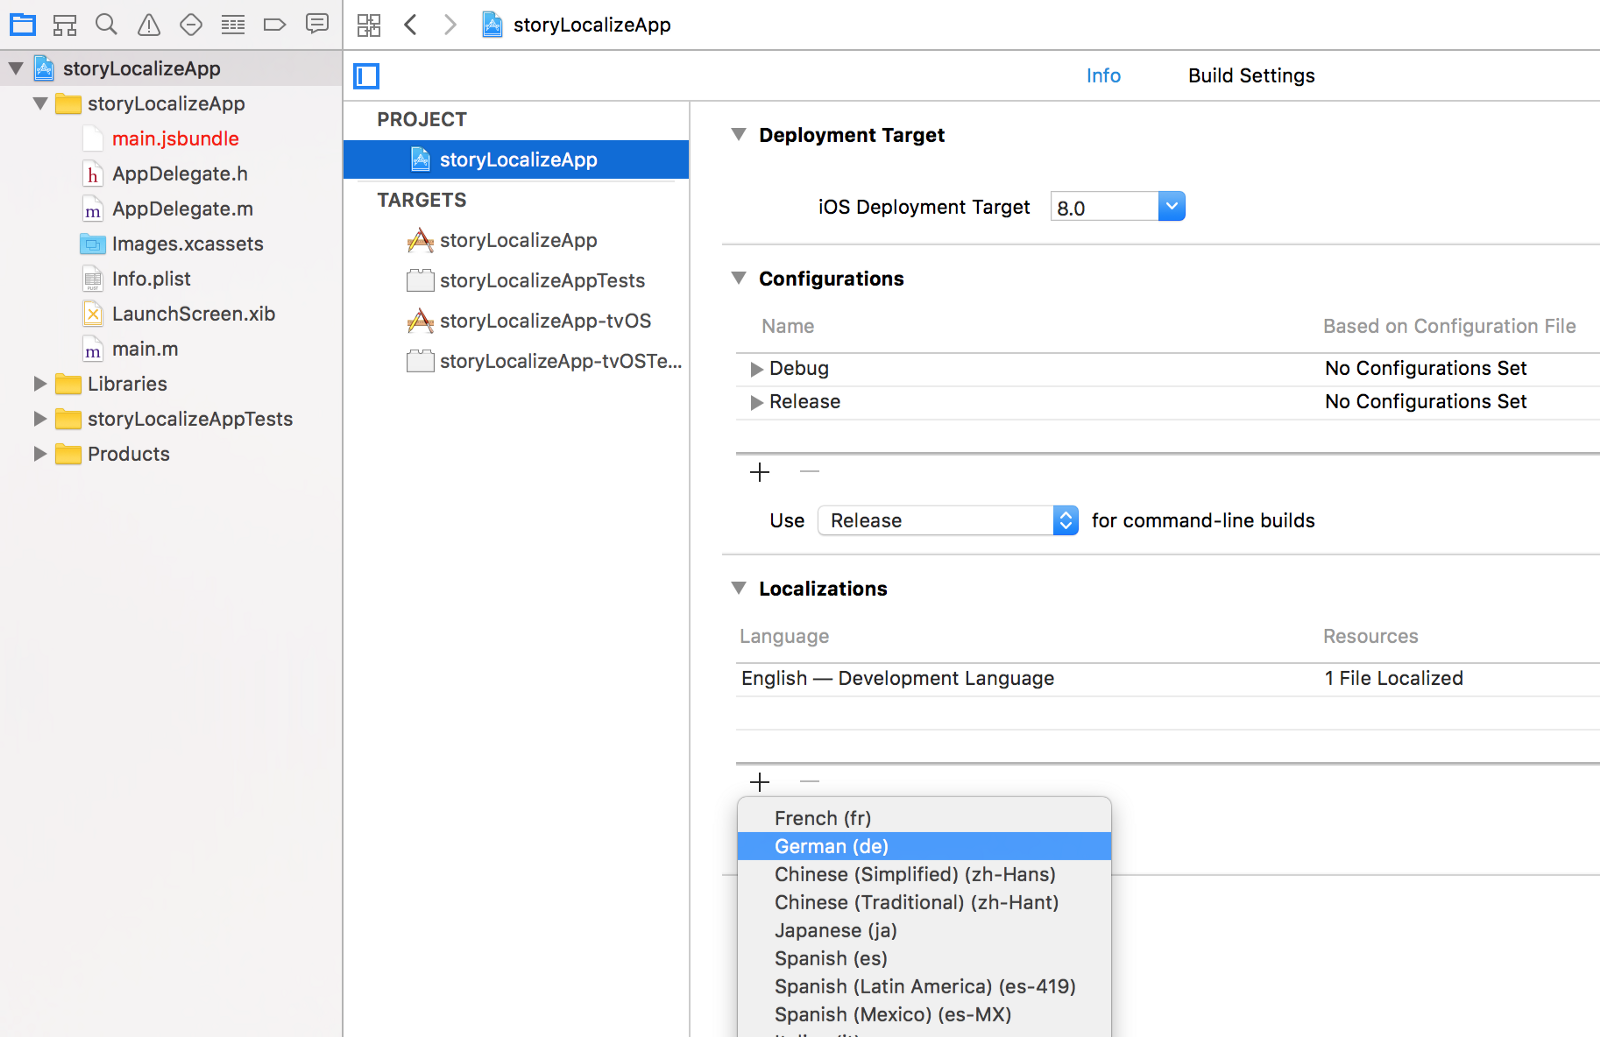
Task: Open the Project navigator folder icon
Action: coord(22,25)
